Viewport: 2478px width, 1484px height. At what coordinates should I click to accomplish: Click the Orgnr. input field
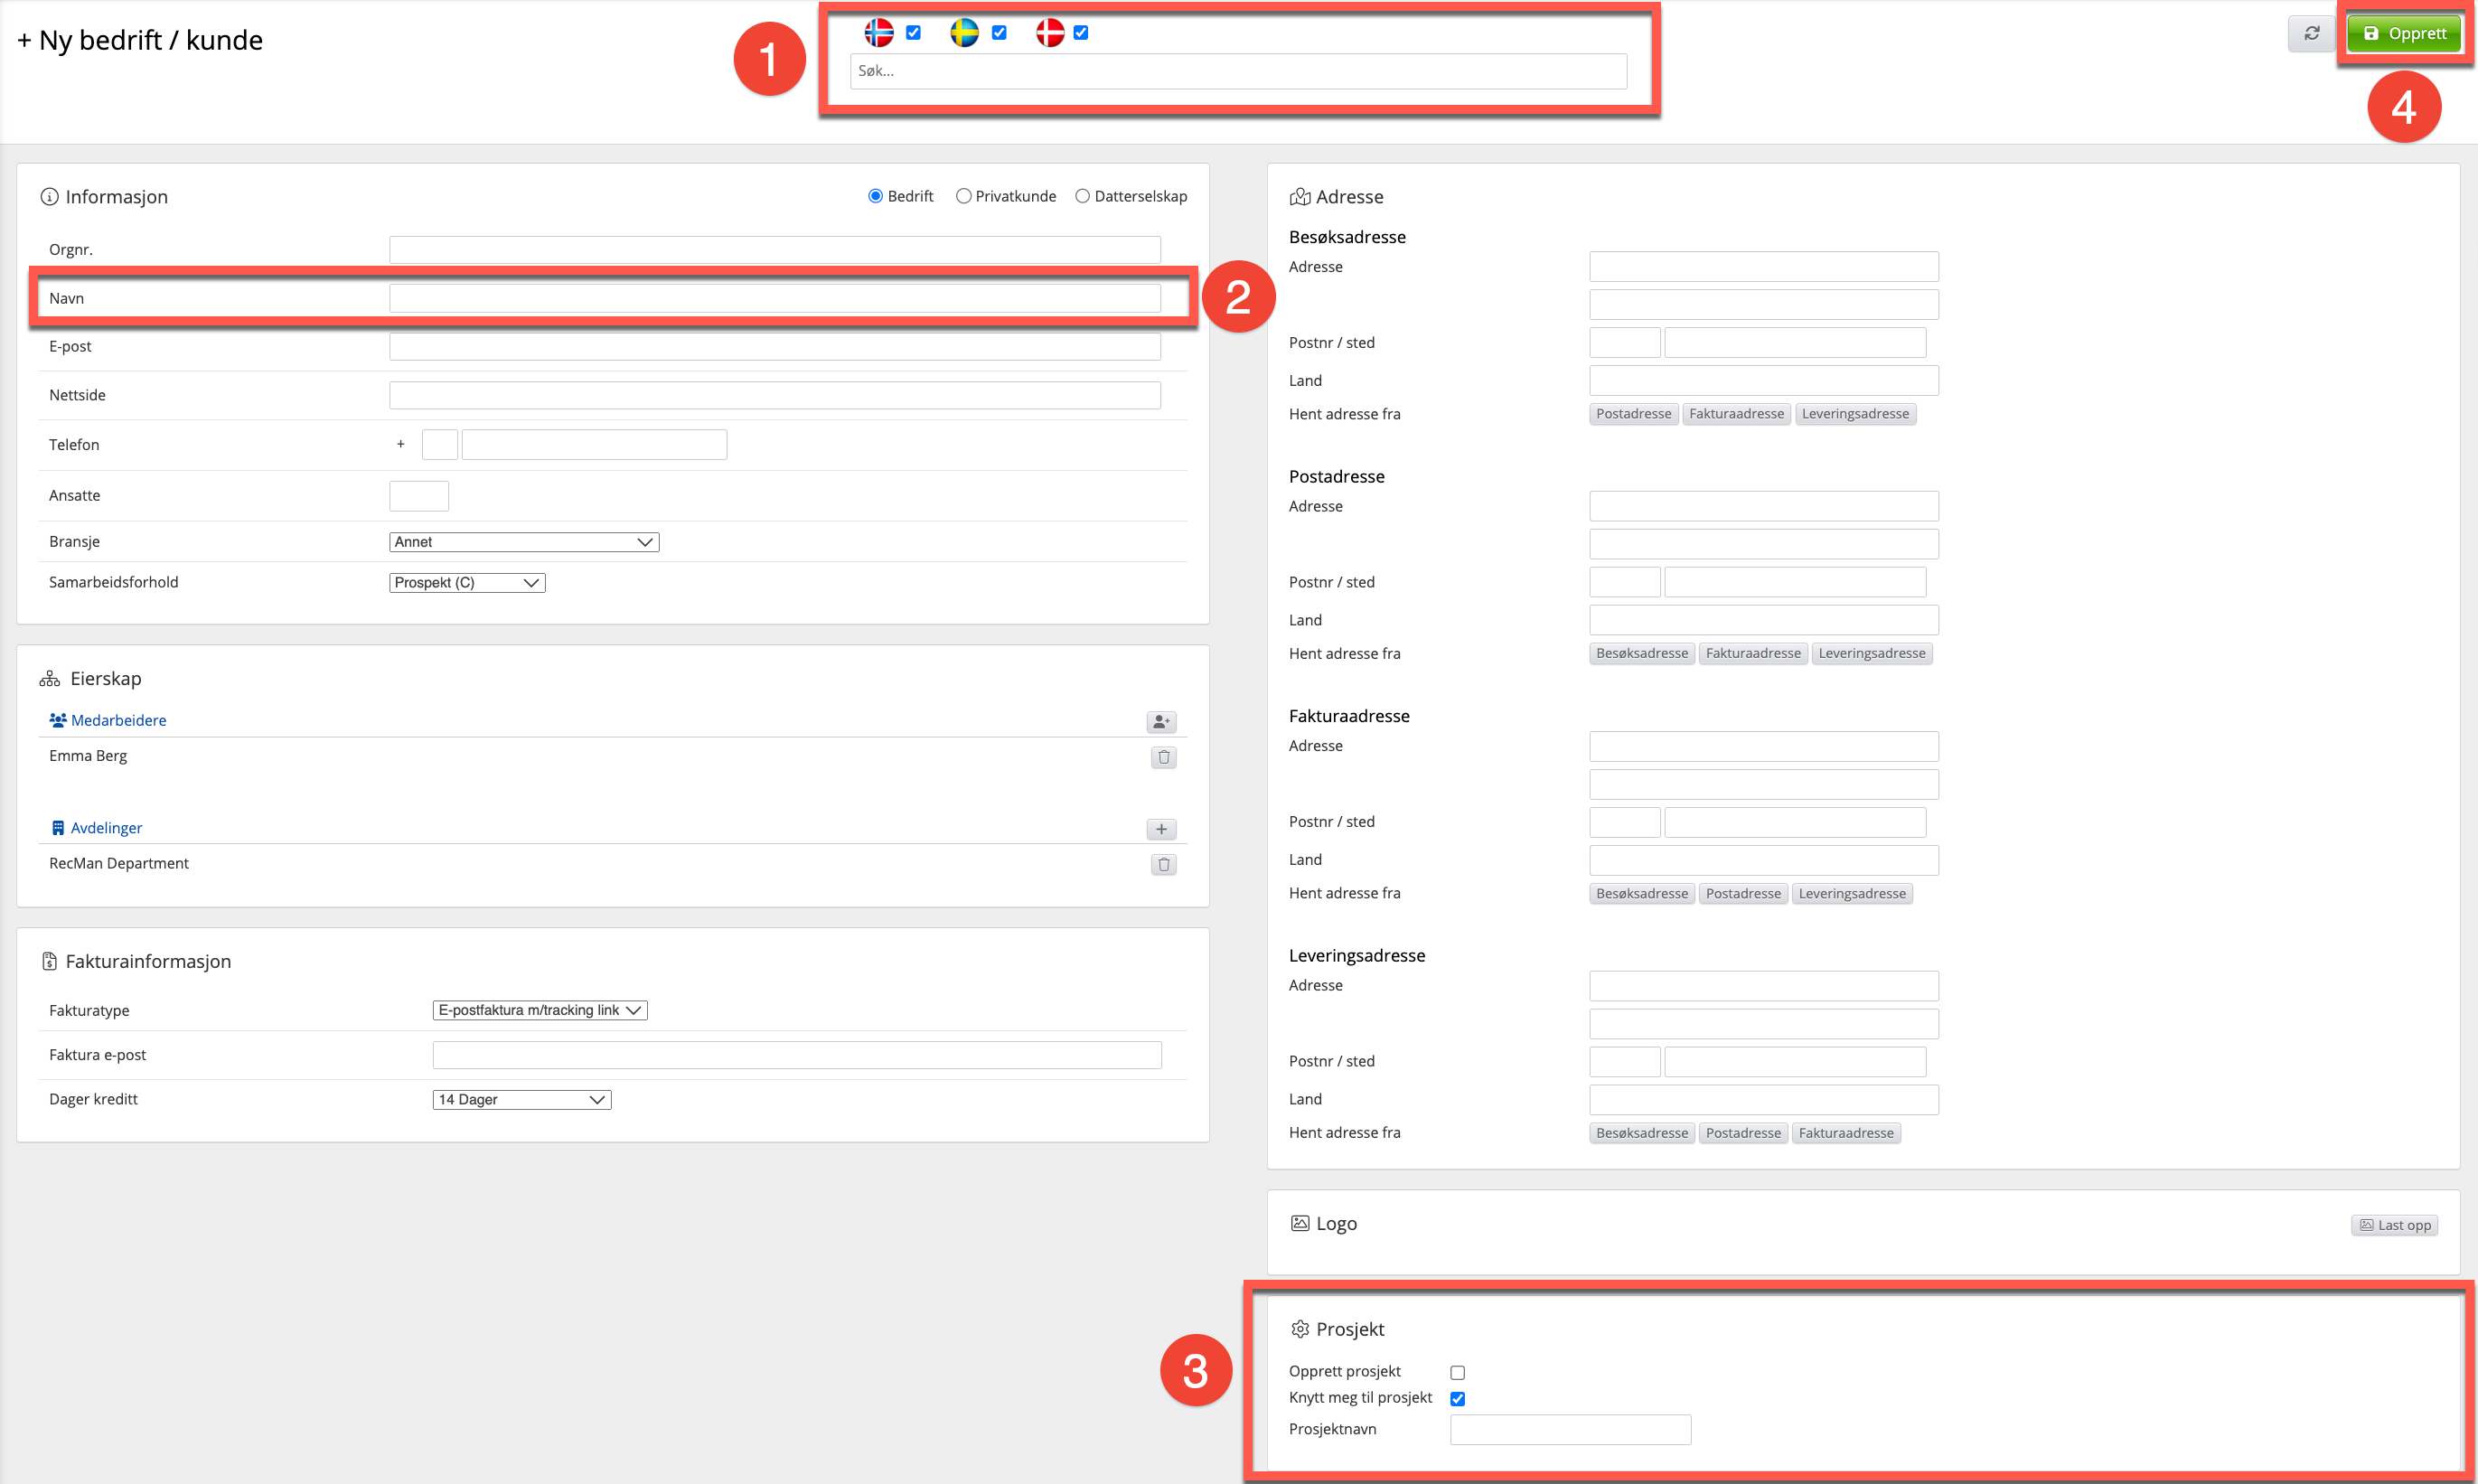(775, 250)
